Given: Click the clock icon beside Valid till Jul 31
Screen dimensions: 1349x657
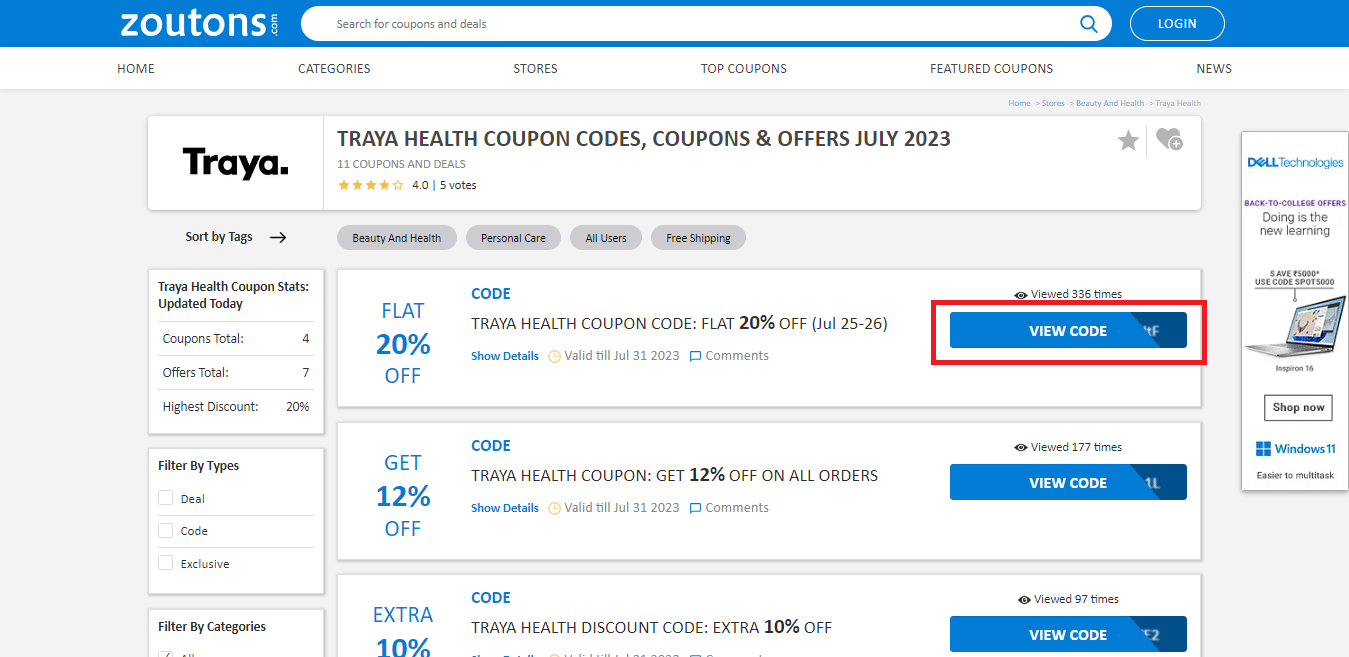Looking at the screenshot, I should 553,355.
